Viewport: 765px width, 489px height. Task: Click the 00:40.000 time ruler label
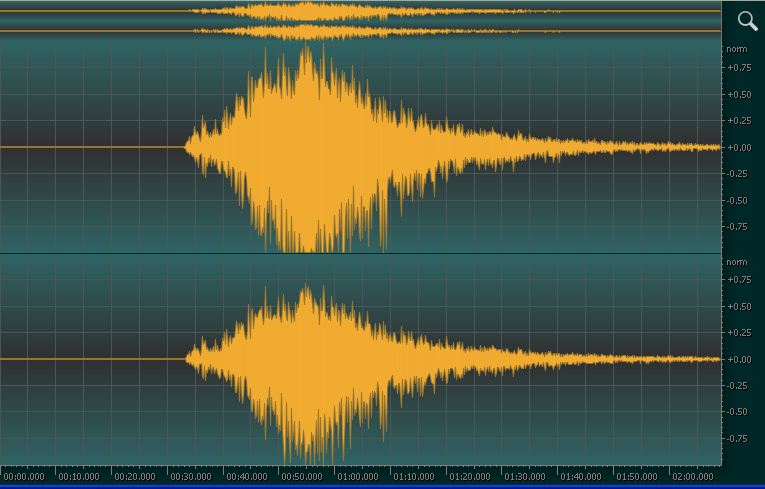[247, 476]
